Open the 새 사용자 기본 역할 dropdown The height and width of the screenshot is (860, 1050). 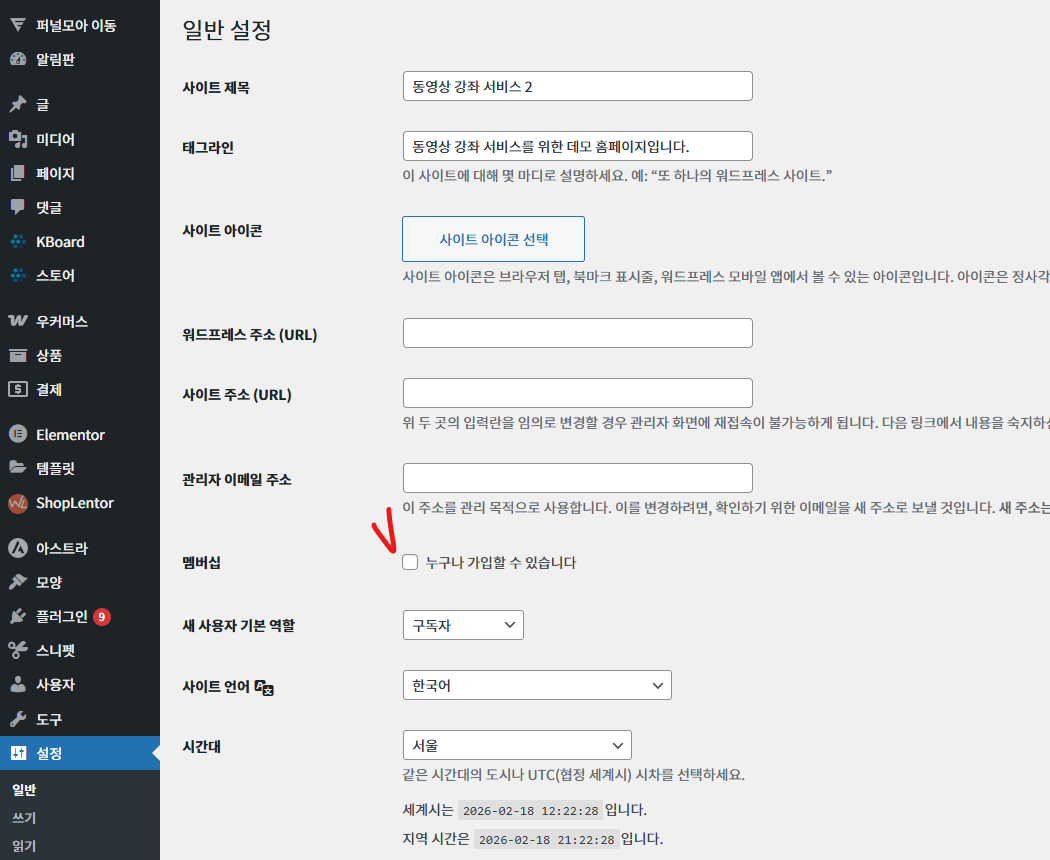coord(463,625)
